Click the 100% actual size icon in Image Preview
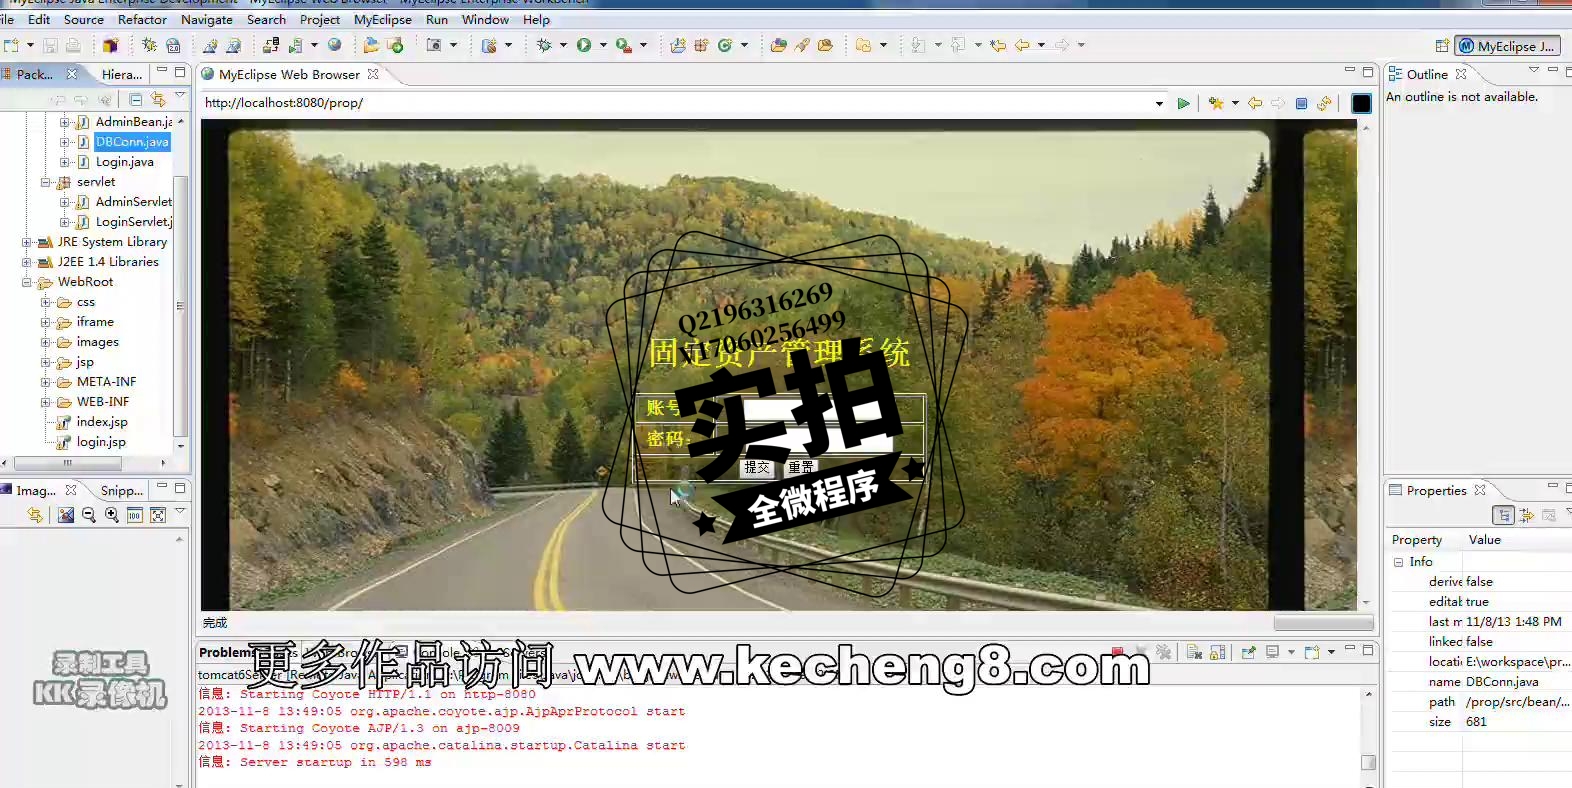Image resolution: width=1572 pixels, height=788 pixels. coord(135,515)
